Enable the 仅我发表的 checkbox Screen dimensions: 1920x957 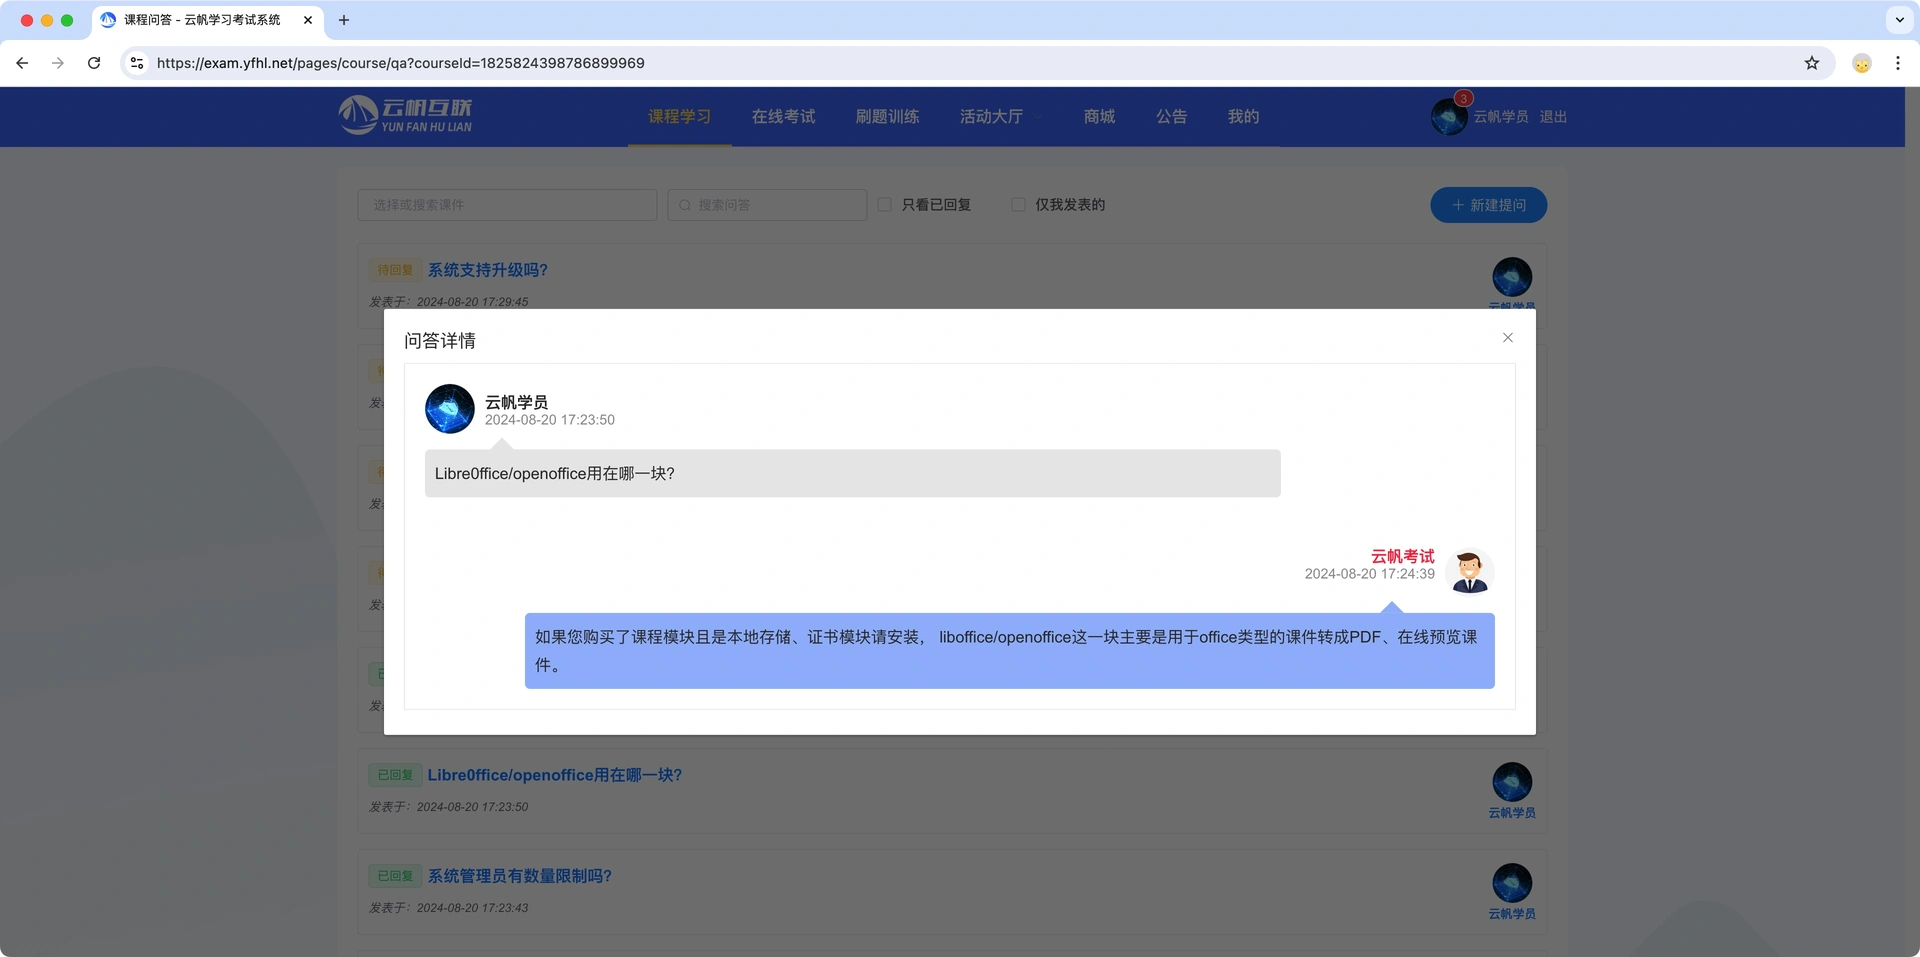pos(1018,204)
